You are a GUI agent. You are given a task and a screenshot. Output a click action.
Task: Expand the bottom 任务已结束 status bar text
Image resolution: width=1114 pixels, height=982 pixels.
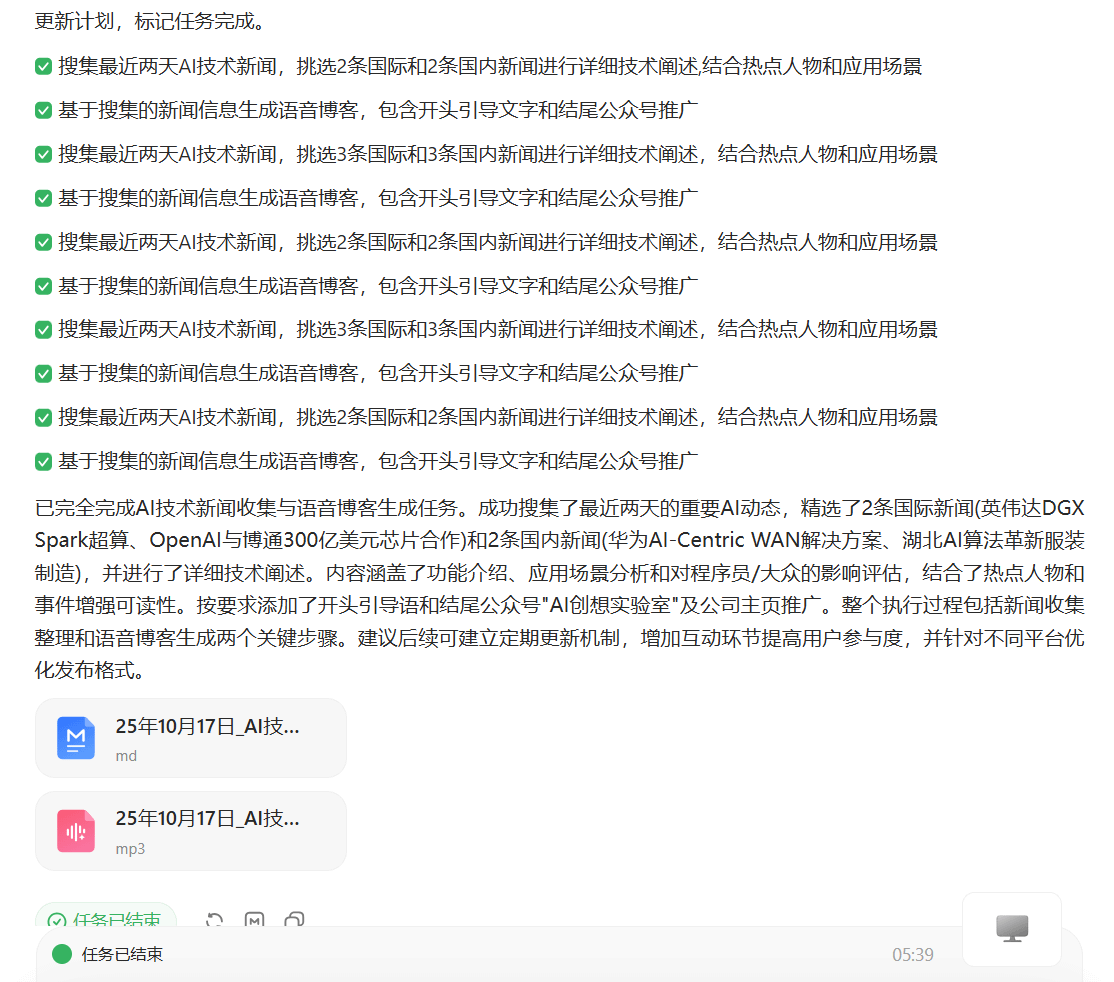[122, 954]
